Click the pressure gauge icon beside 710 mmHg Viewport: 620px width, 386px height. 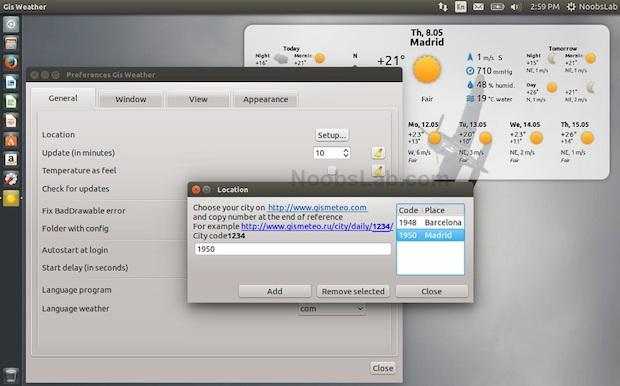click(x=470, y=71)
